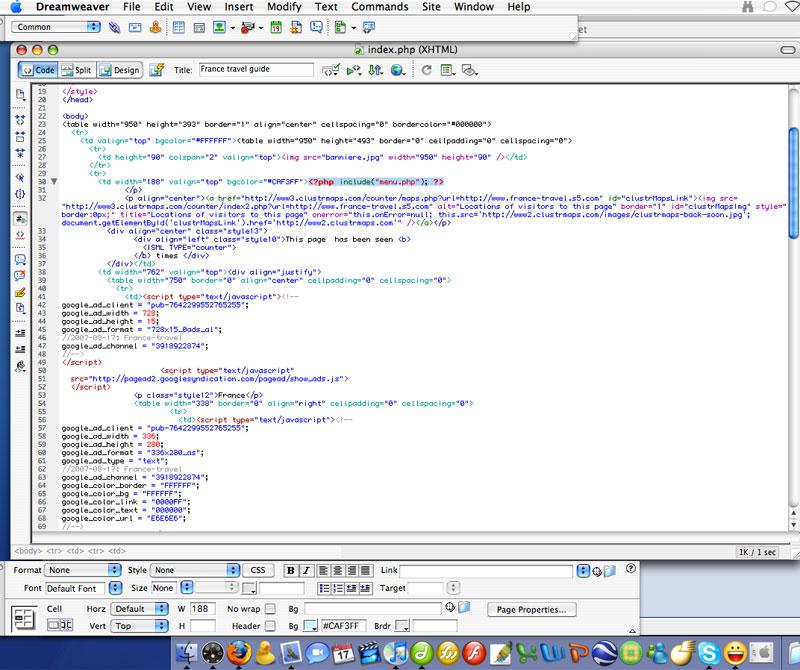Switch to Design view
This screenshot has width=800, height=670.
[x=119, y=70]
